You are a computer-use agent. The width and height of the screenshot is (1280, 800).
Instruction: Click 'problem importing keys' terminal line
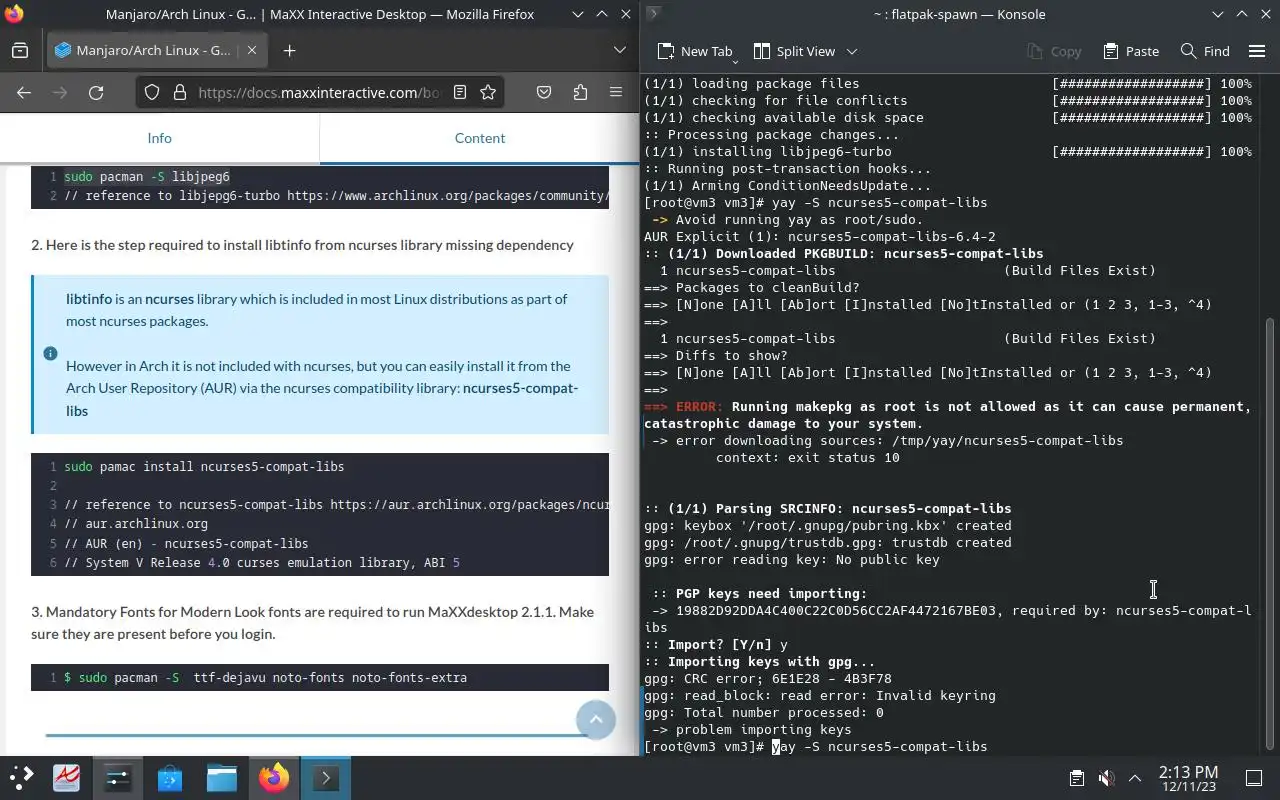748,730
